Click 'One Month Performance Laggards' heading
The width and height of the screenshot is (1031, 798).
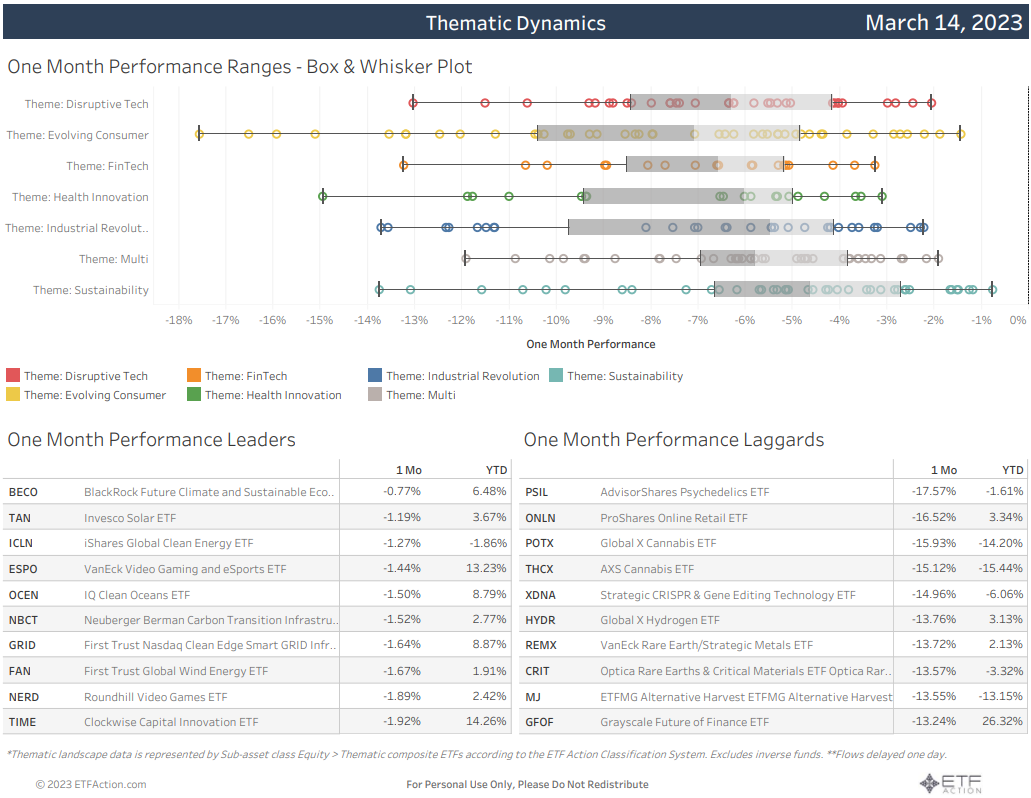coord(674,439)
